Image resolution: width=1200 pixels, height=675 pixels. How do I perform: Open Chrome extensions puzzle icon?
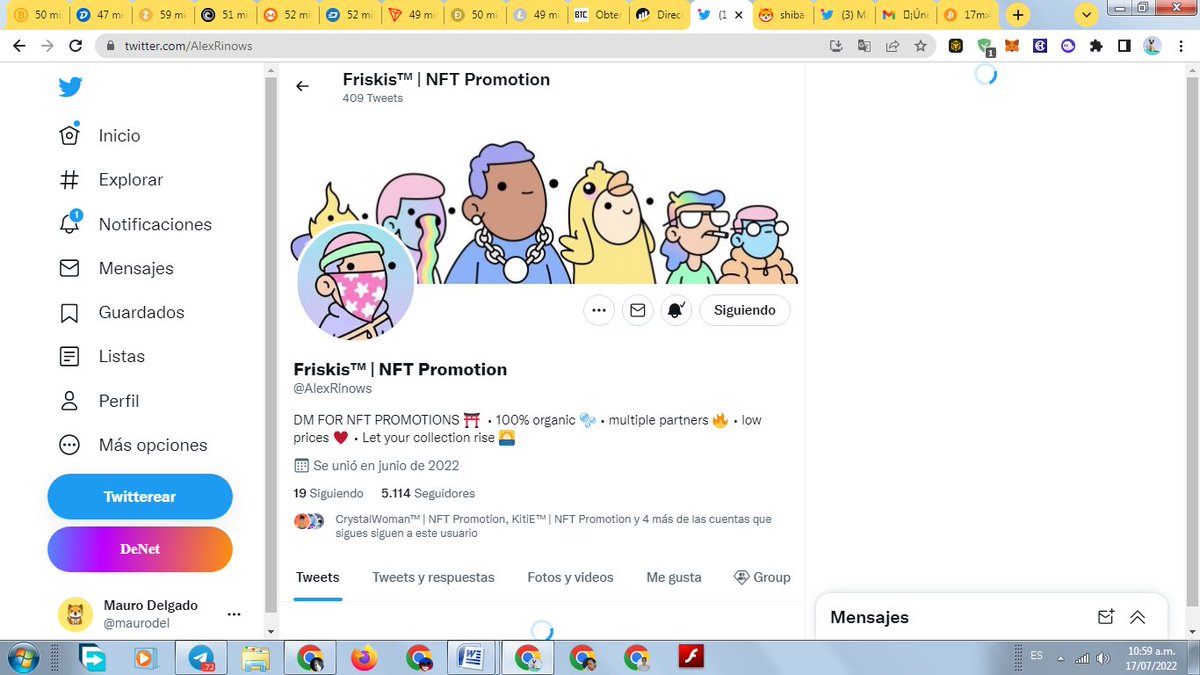(x=1096, y=46)
